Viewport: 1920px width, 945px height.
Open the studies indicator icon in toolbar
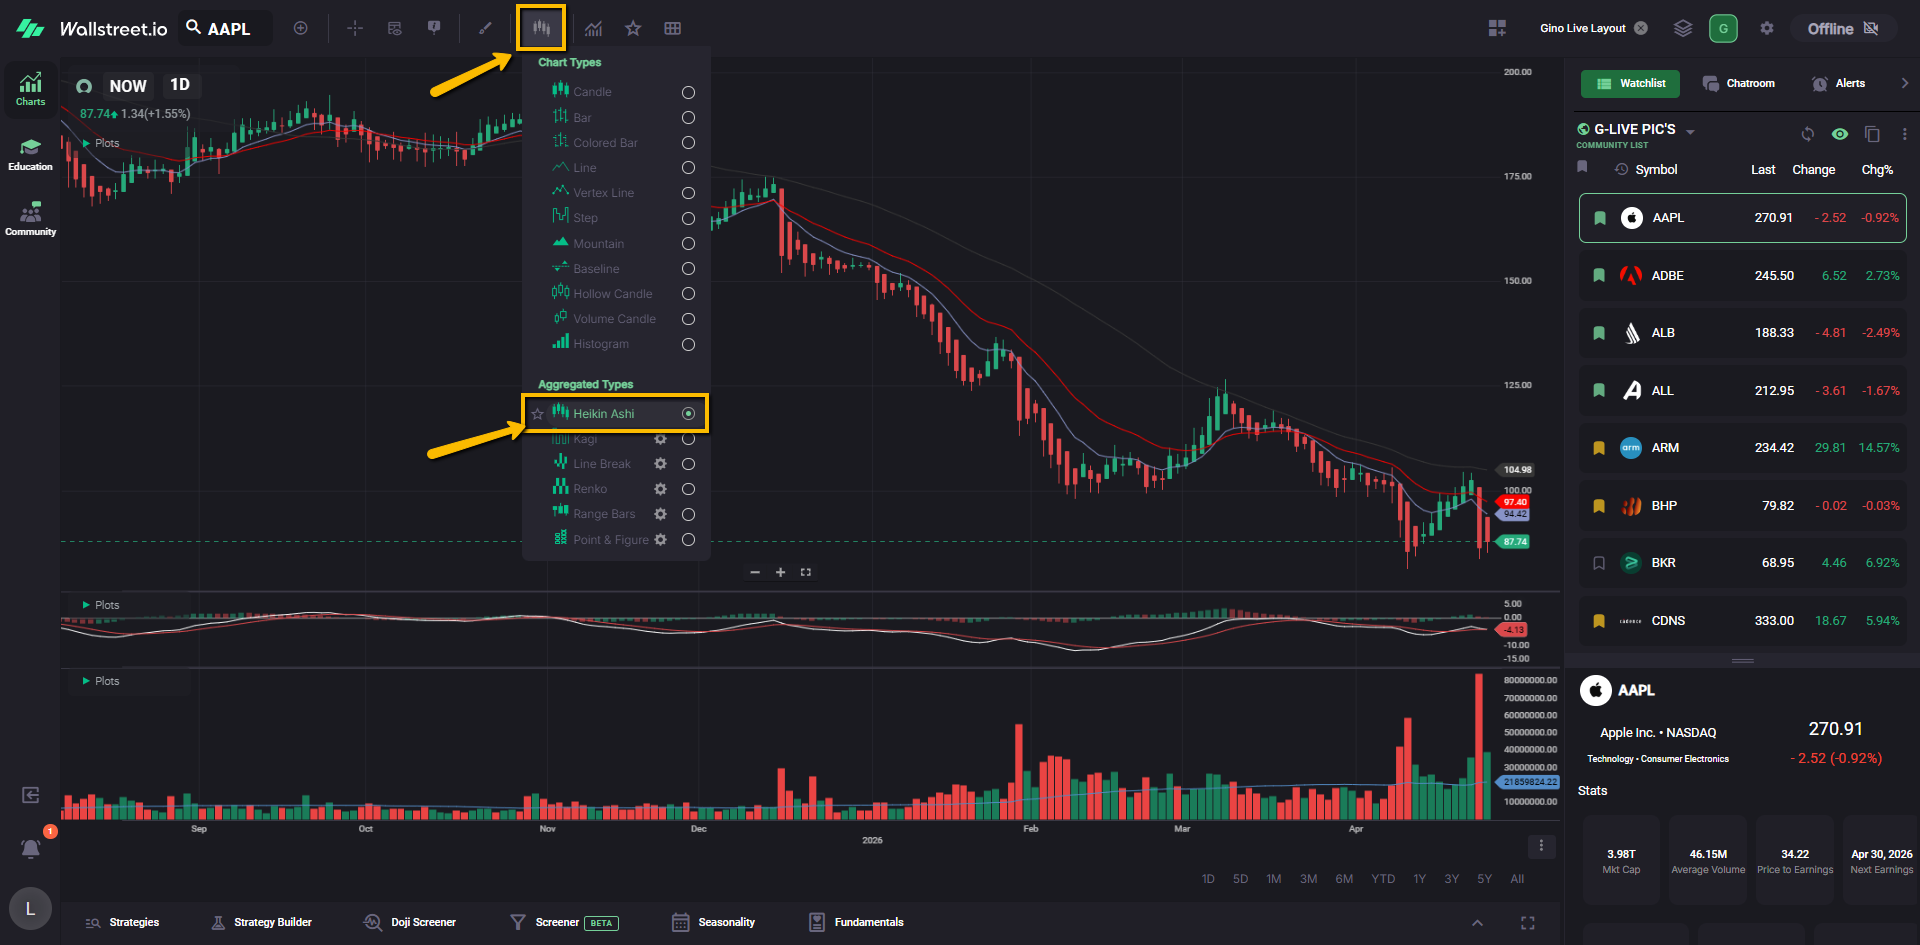click(x=594, y=28)
